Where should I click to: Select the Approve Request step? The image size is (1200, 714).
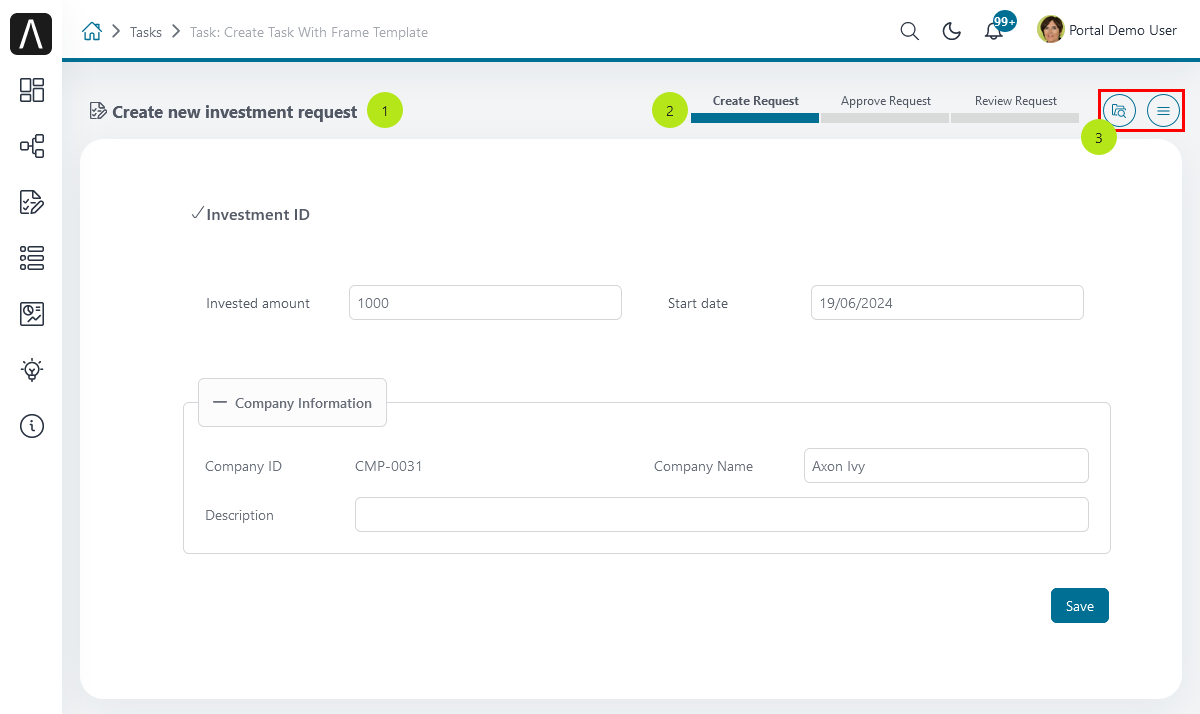pyautogui.click(x=885, y=108)
